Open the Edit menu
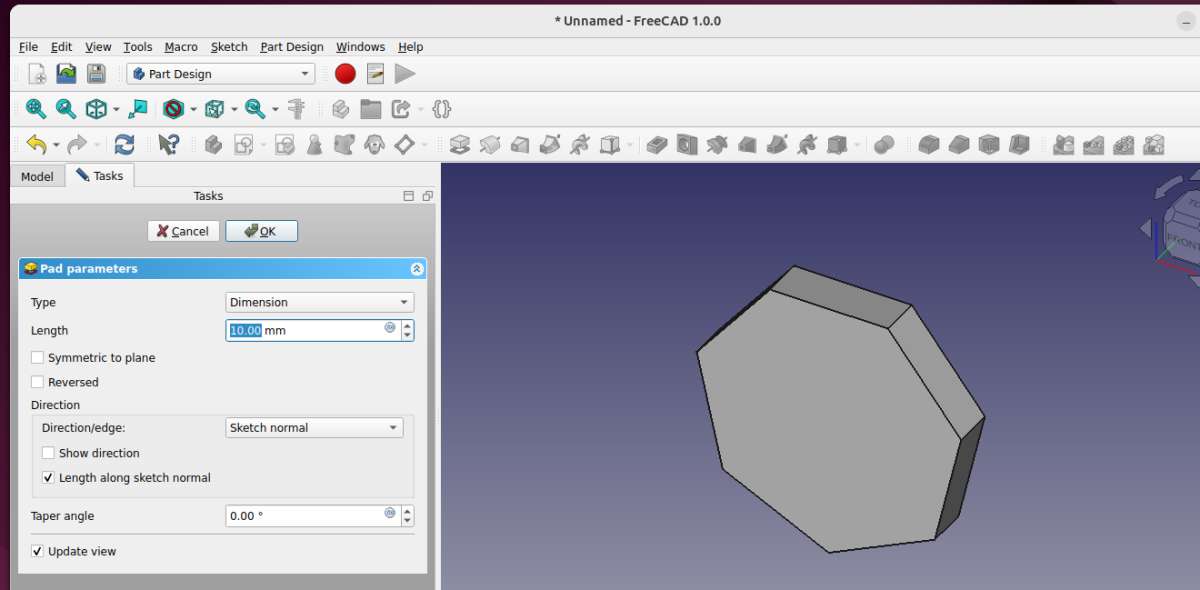The height and width of the screenshot is (590, 1200). (61, 47)
